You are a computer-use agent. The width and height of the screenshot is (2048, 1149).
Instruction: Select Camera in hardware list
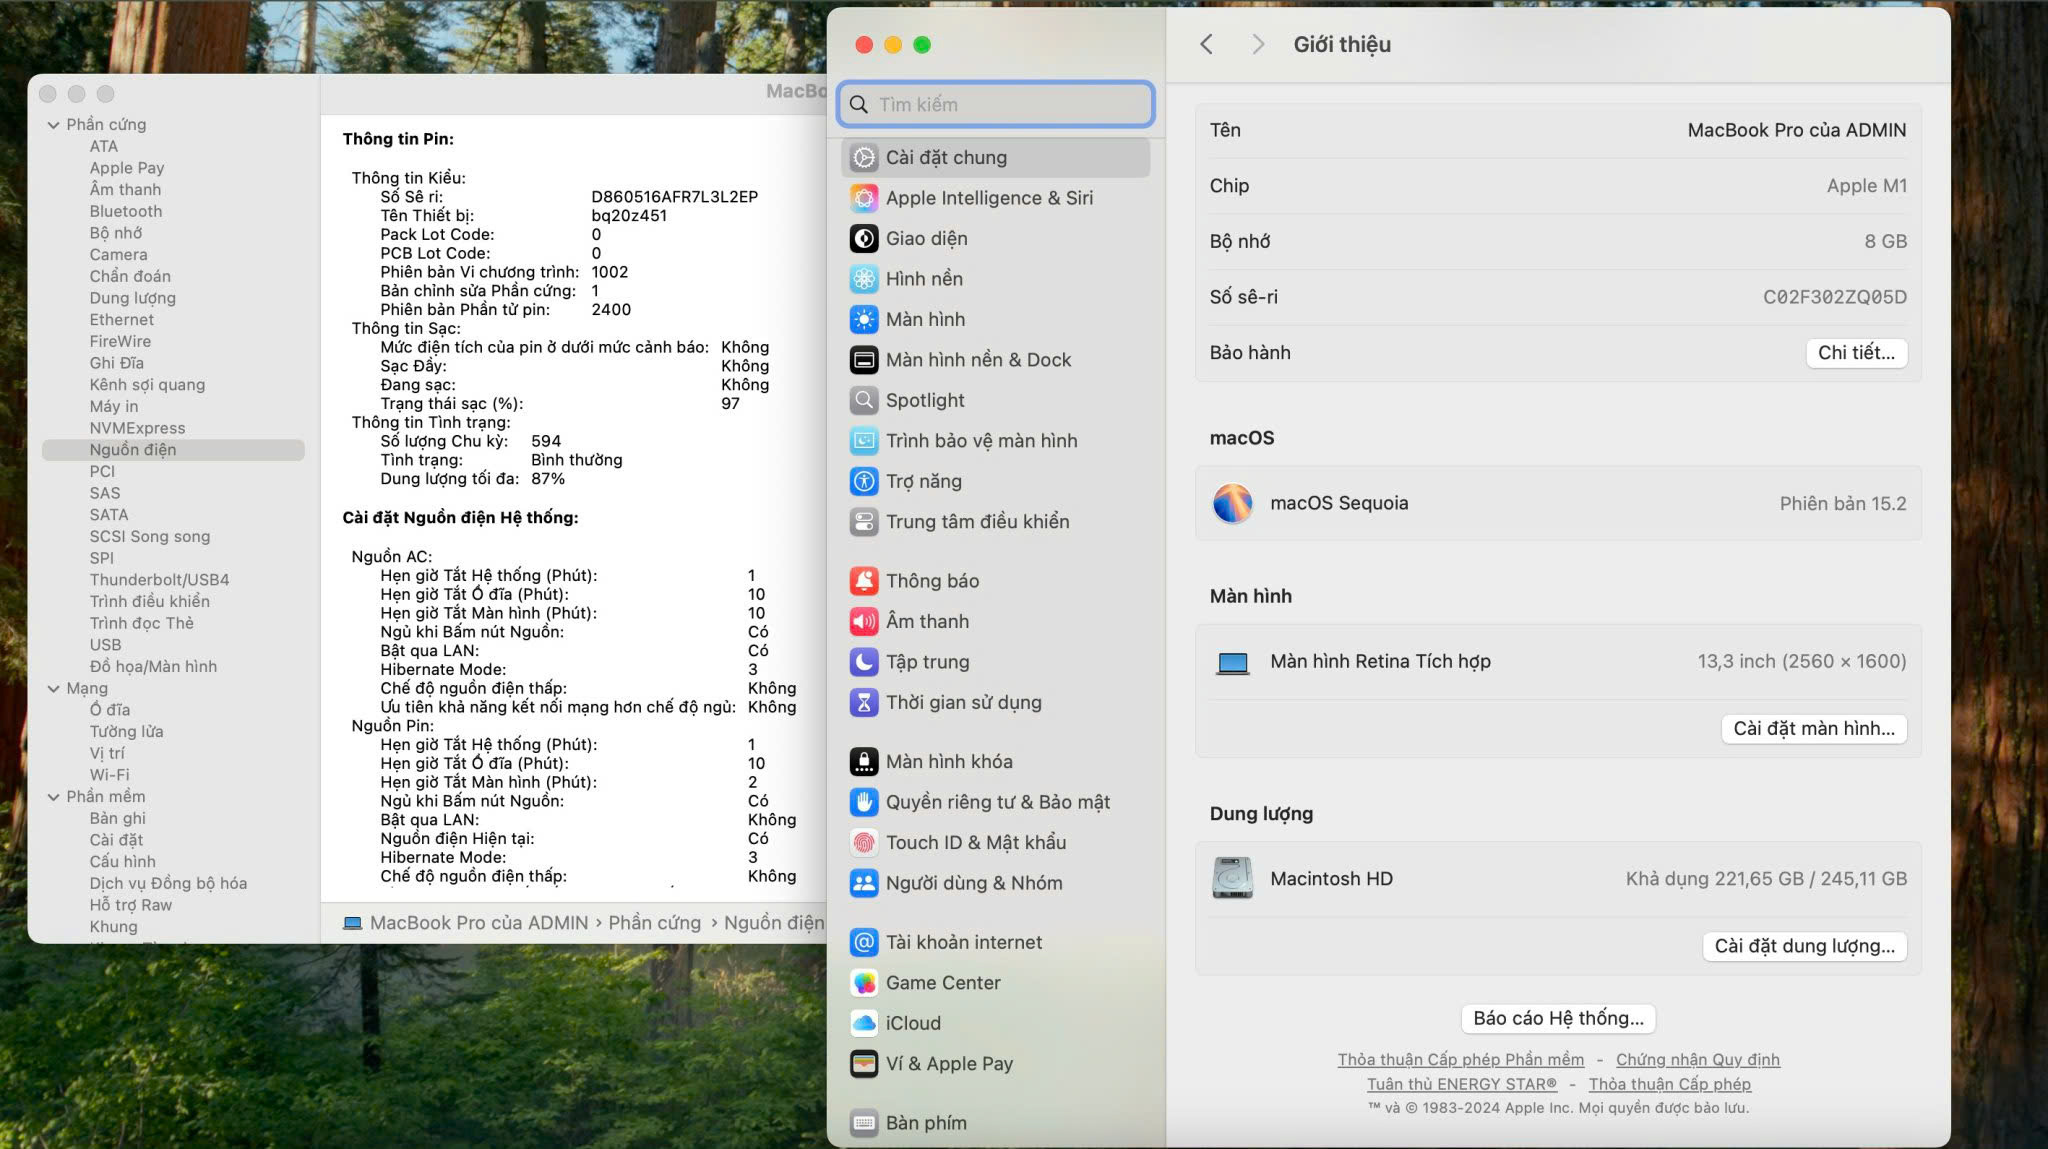(x=118, y=255)
